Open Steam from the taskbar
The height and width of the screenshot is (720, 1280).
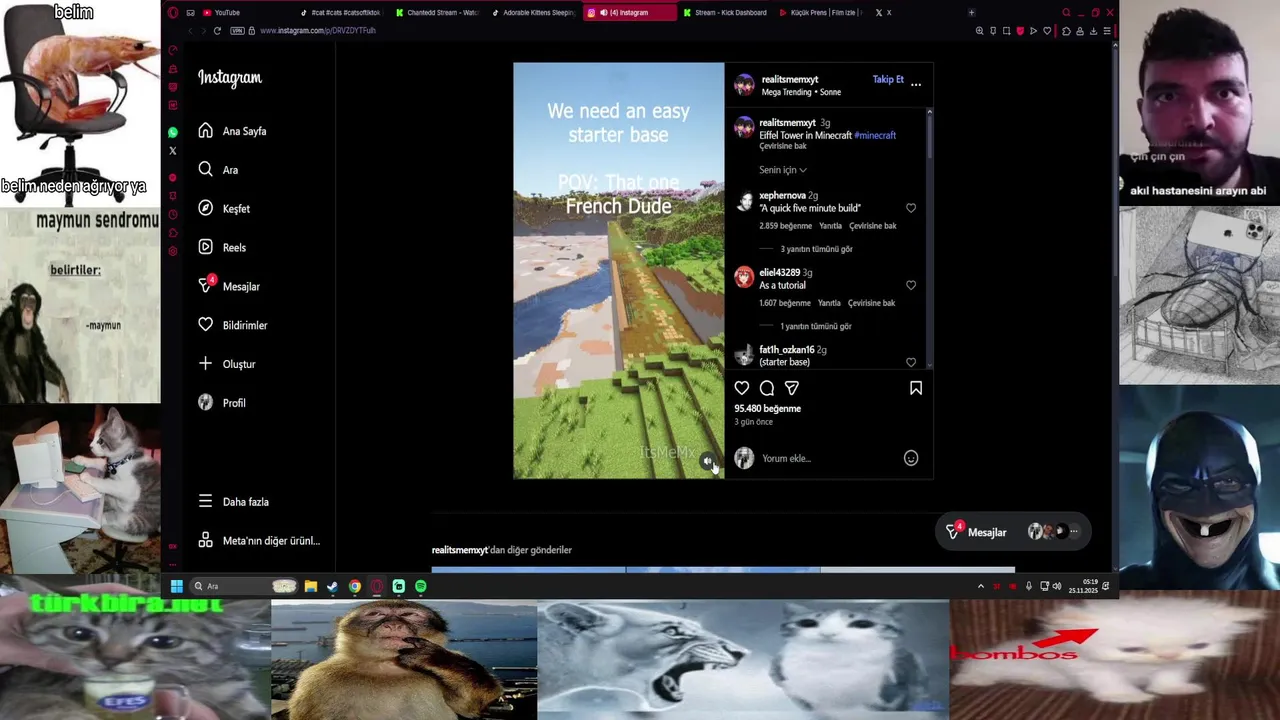click(333, 586)
